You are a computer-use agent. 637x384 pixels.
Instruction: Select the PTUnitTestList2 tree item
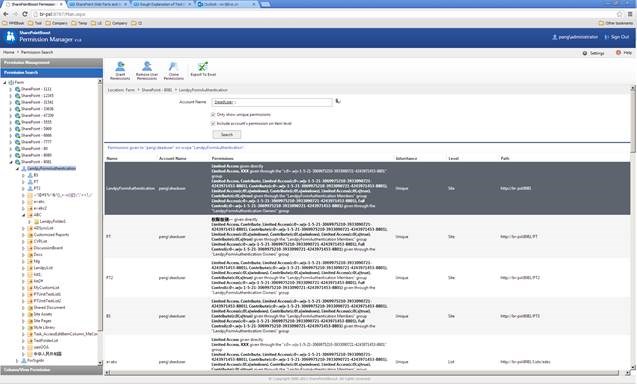point(48,301)
